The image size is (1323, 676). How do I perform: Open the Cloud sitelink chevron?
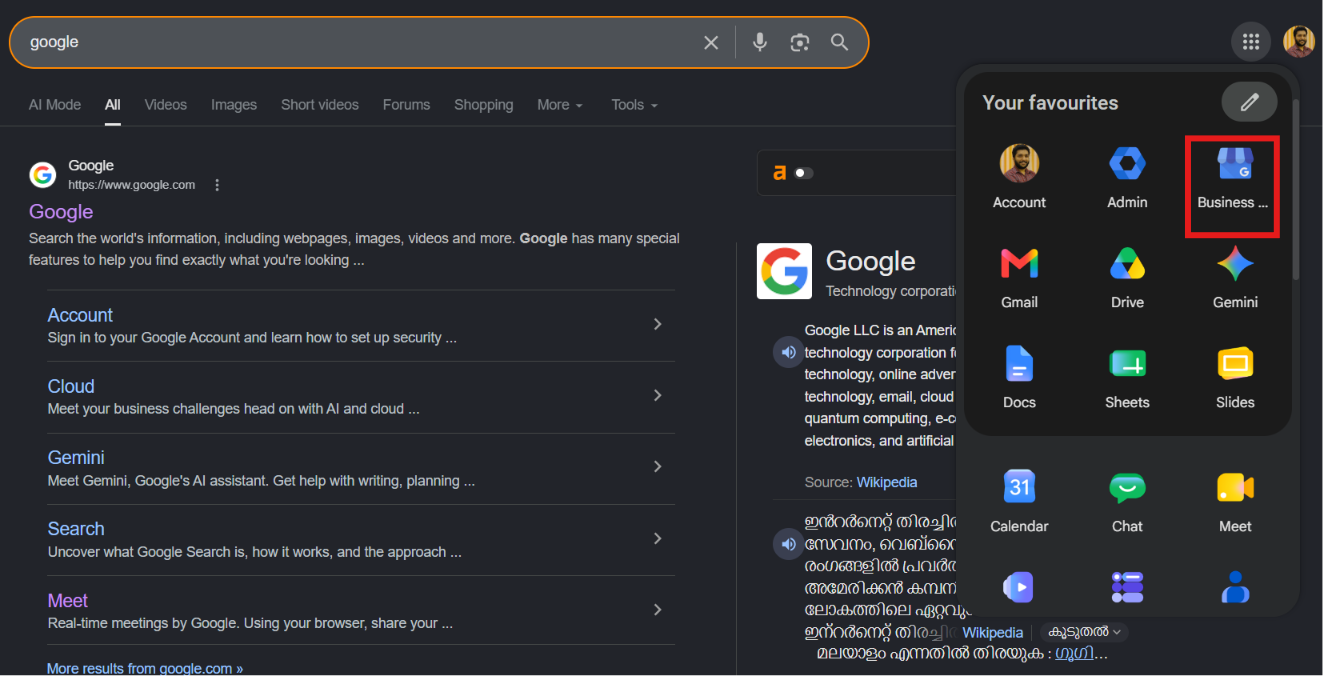657,395
